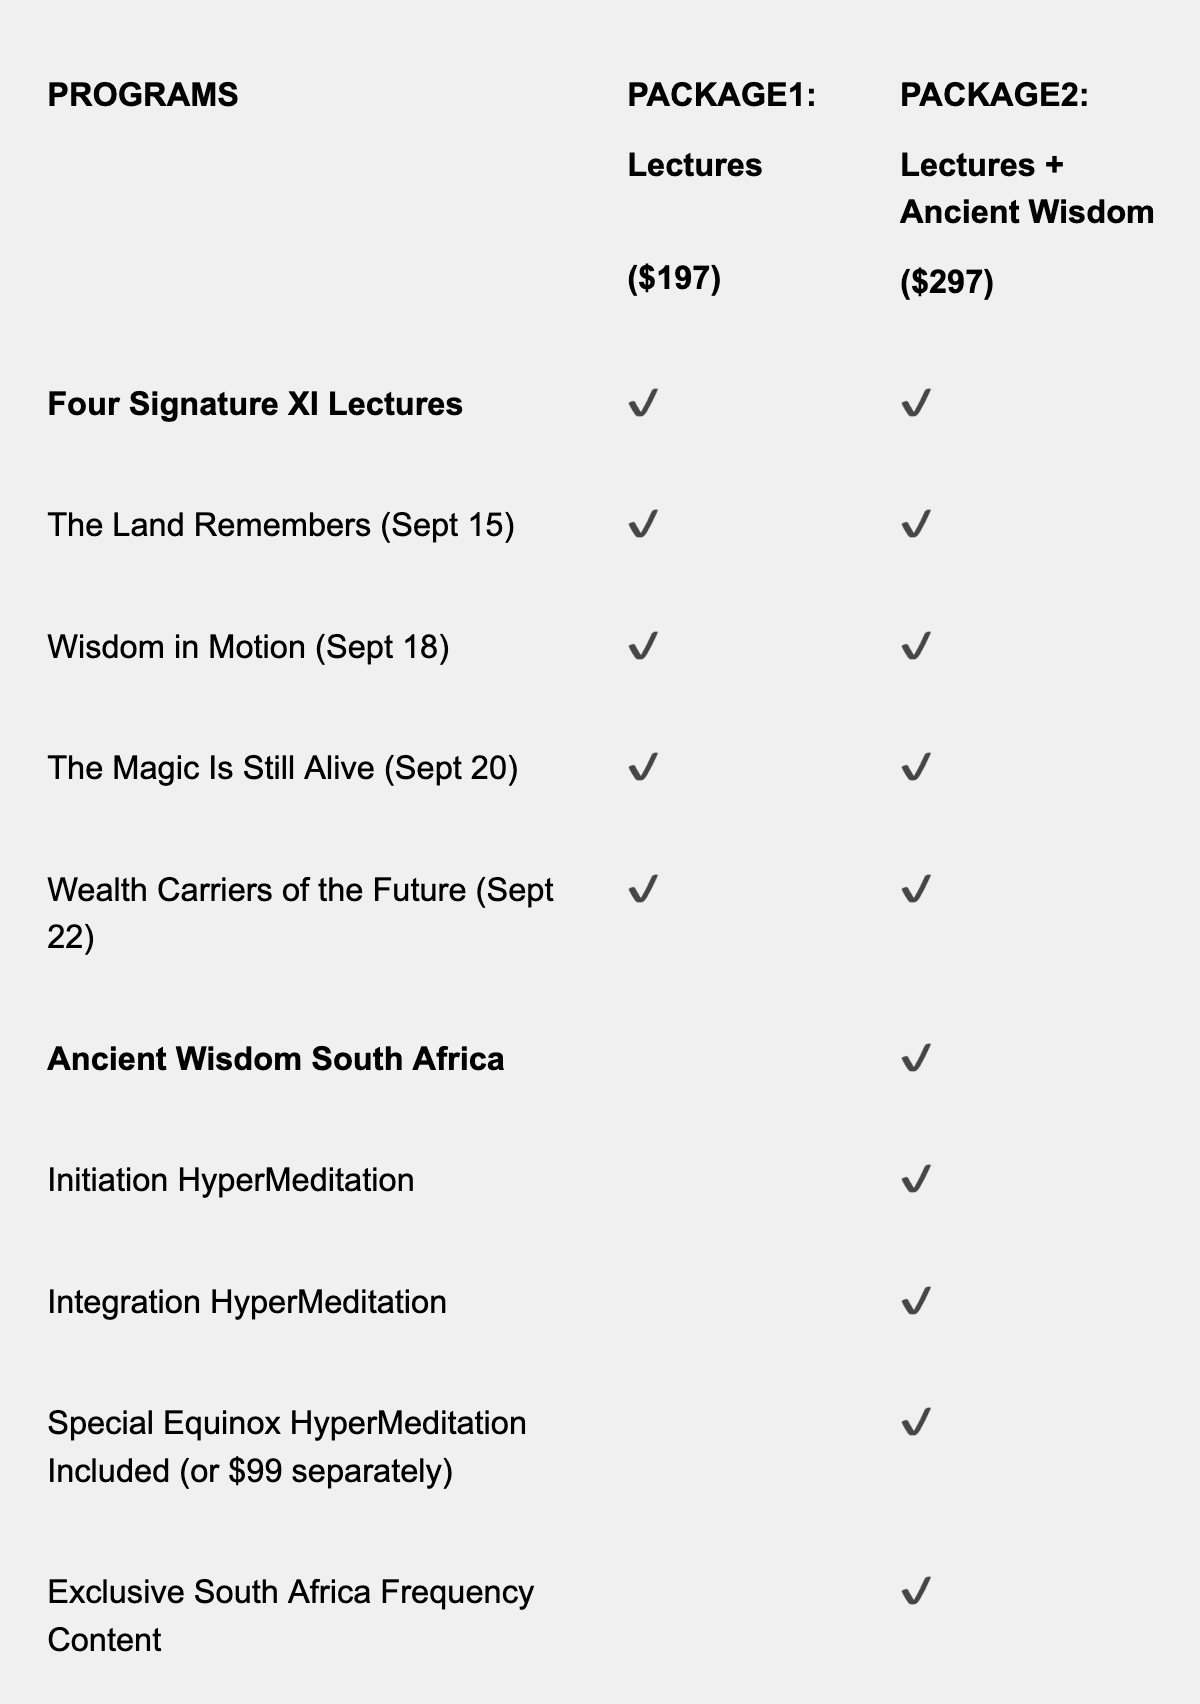
Task: Click the PACKAGE1 column heading
Action: click(722, 95)
